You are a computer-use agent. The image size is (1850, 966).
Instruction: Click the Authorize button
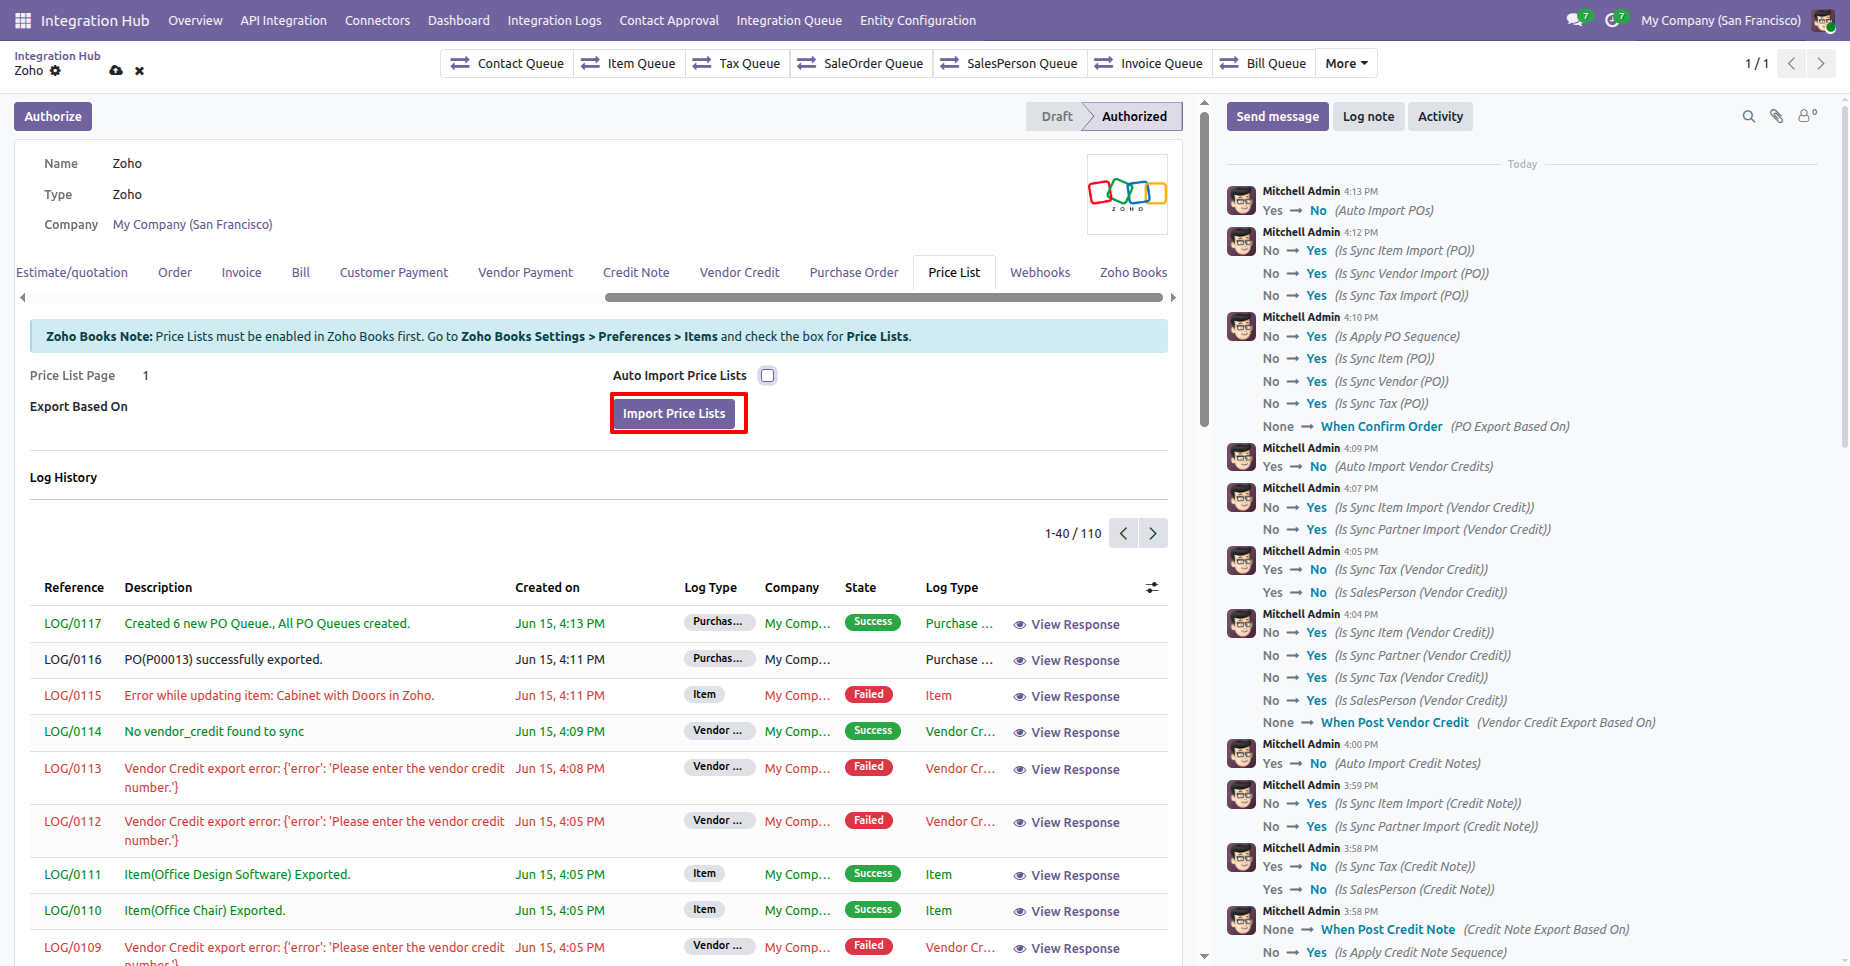coord(53,117)
